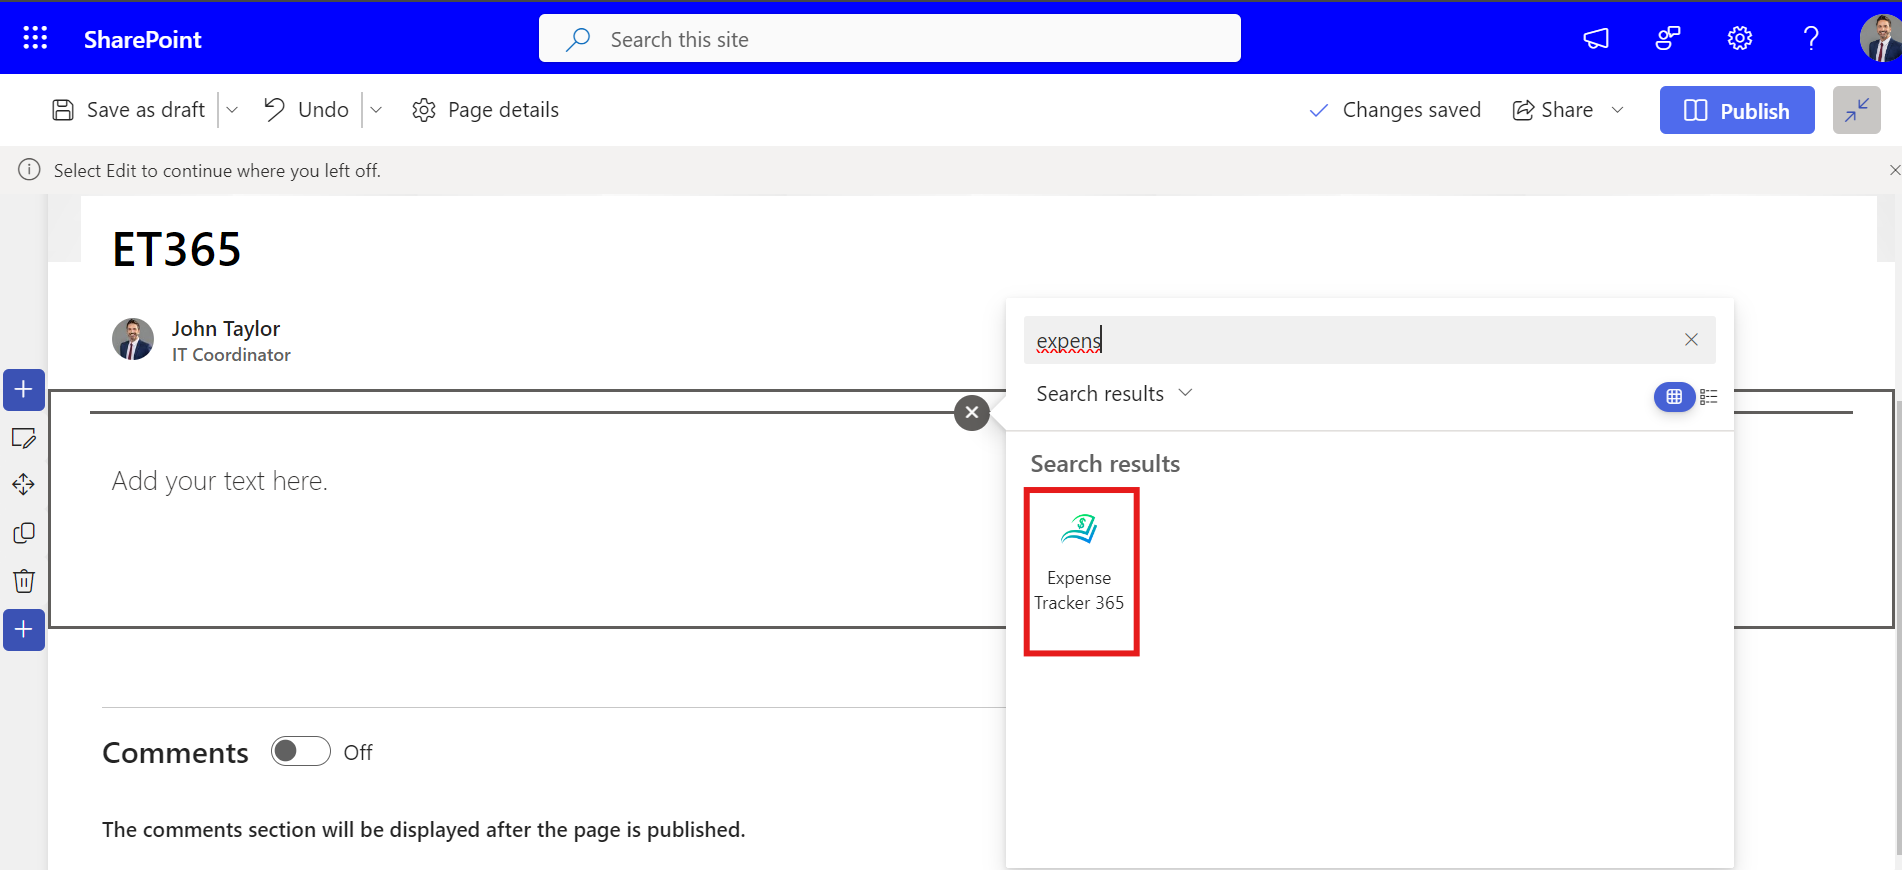The height and width of the screenshot is (870, 1902).
Task: Click Save as draft button
Action: [129, 110]
